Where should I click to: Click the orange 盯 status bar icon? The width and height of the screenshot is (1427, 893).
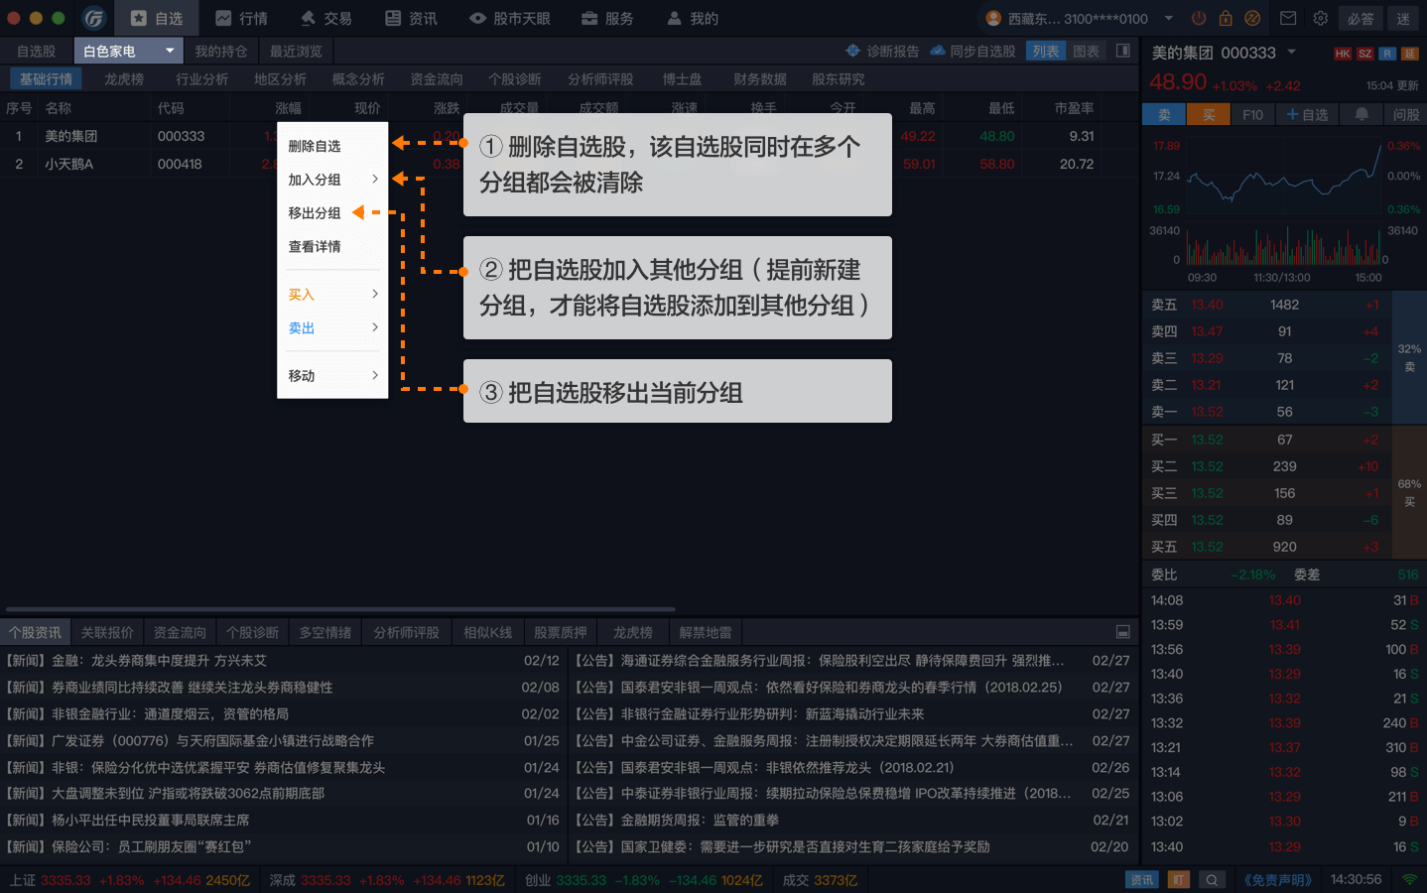coord(1179,880)
